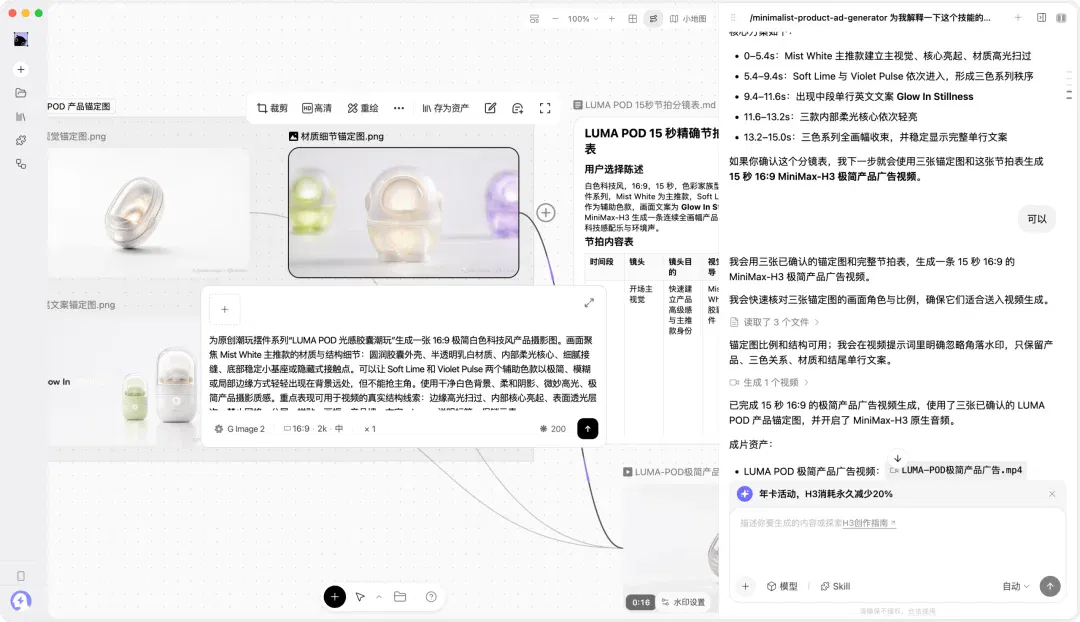This screenshot has height=622, width=1080.
Task: Open the avatar thumbnail at the sidebar top
Action: tap(21, 39)
